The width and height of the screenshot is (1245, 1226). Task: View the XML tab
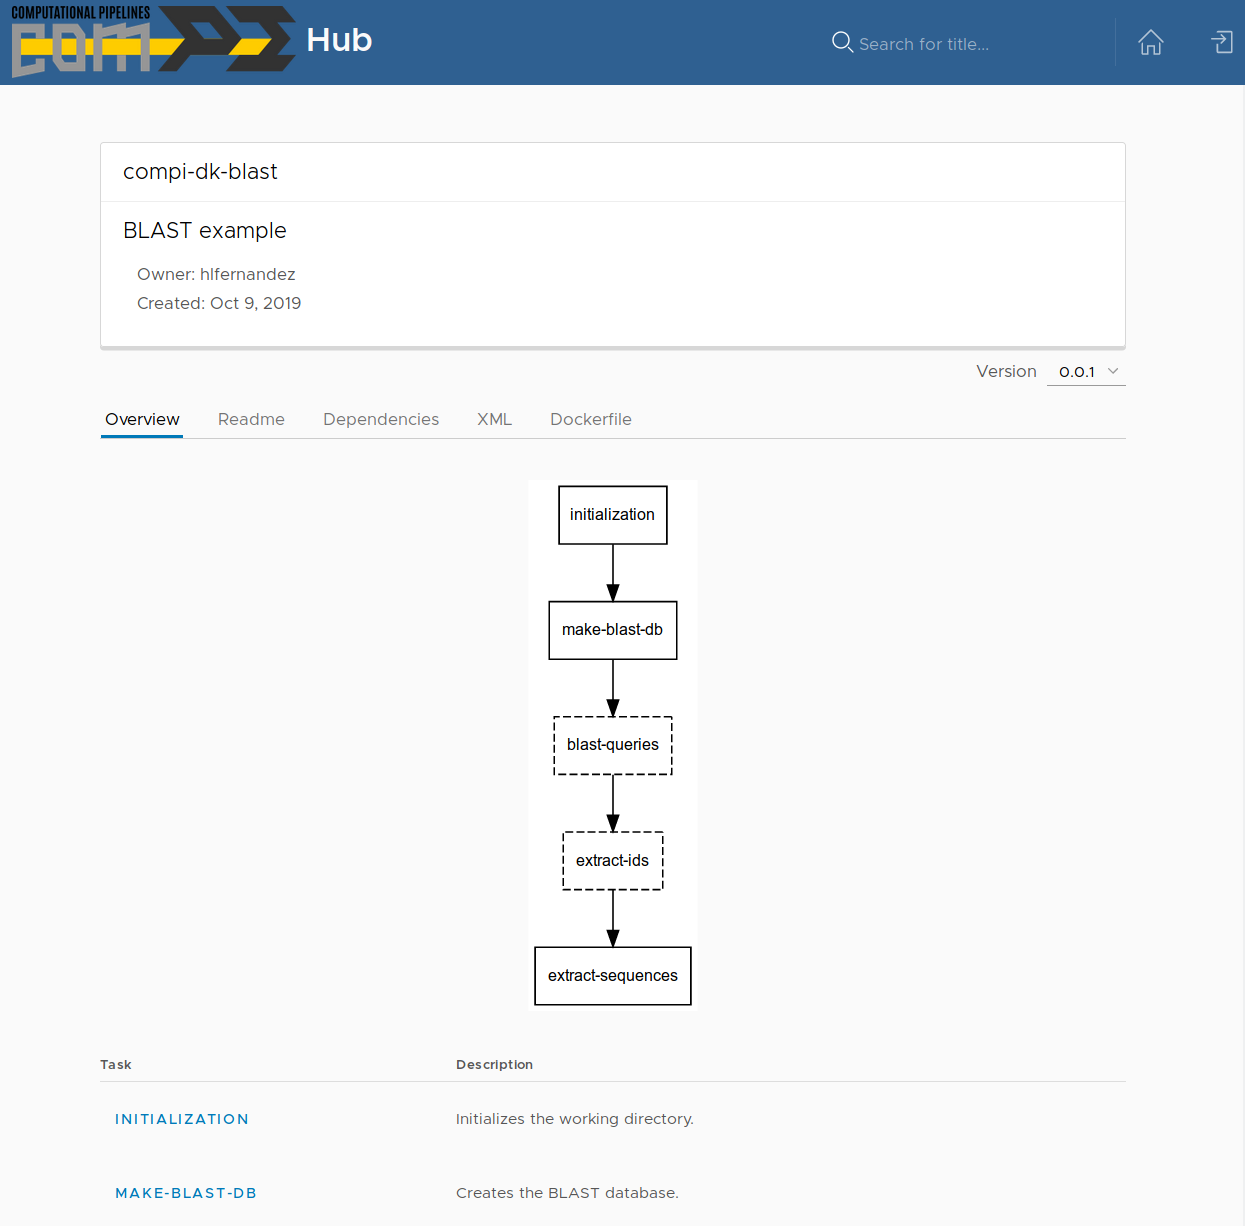click(494, 420)
